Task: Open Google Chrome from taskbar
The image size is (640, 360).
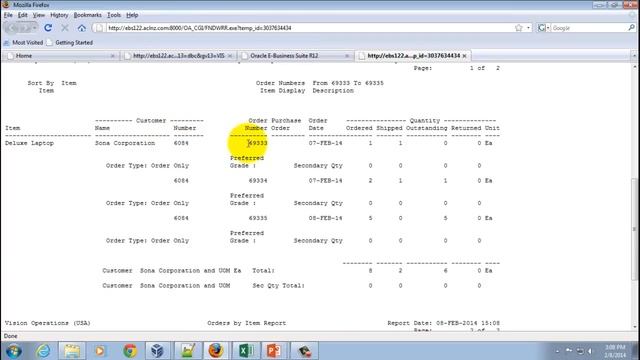Action: point(130,351)
